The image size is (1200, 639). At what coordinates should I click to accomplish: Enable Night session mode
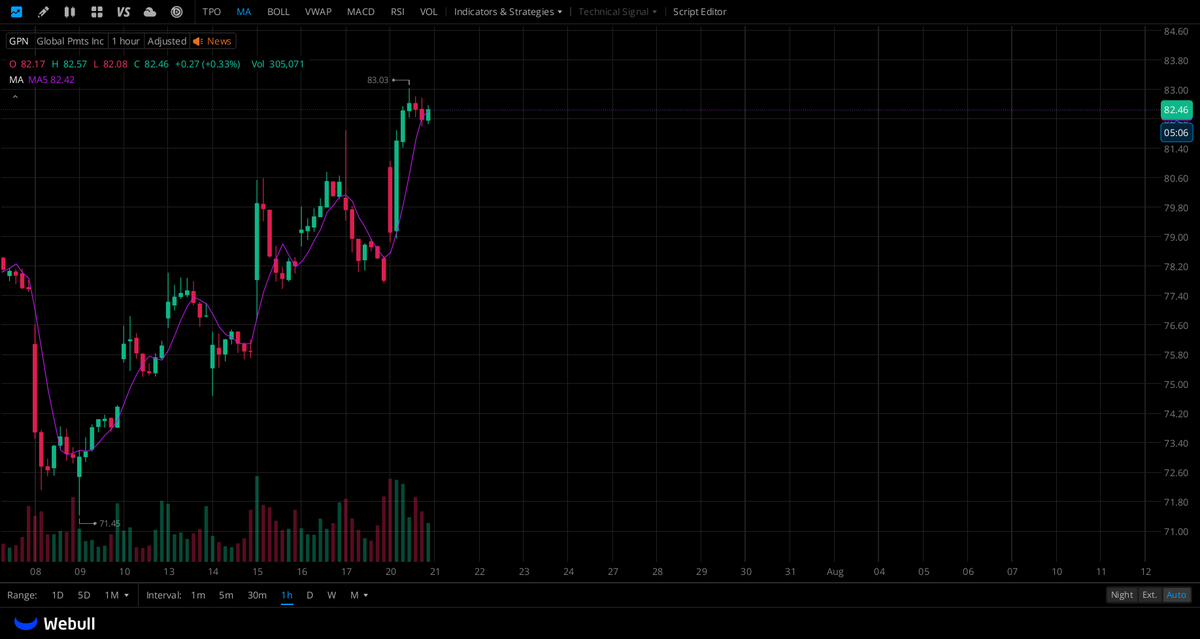pos(1122,595)
